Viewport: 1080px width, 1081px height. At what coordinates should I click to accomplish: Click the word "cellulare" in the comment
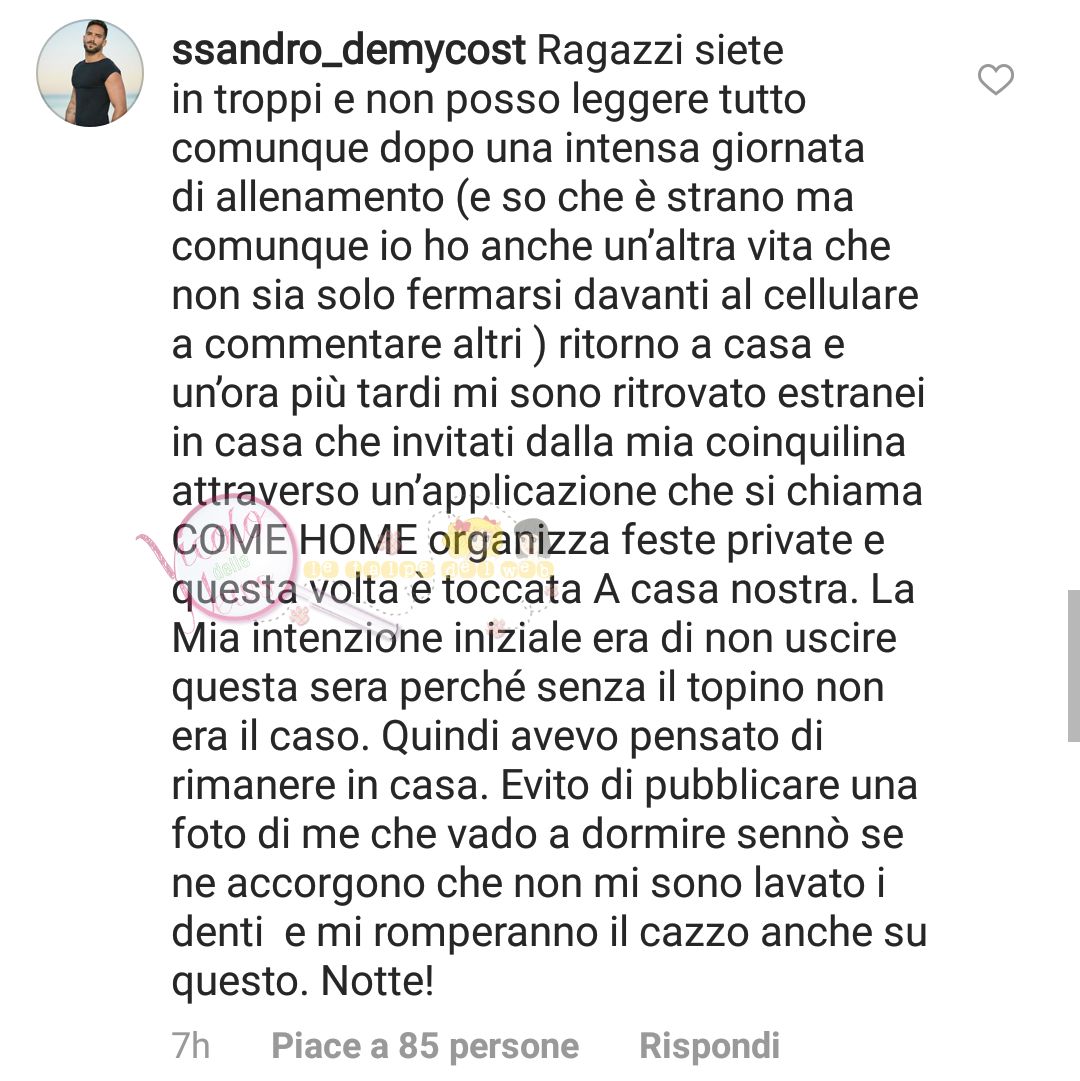[x=841, y=295]
